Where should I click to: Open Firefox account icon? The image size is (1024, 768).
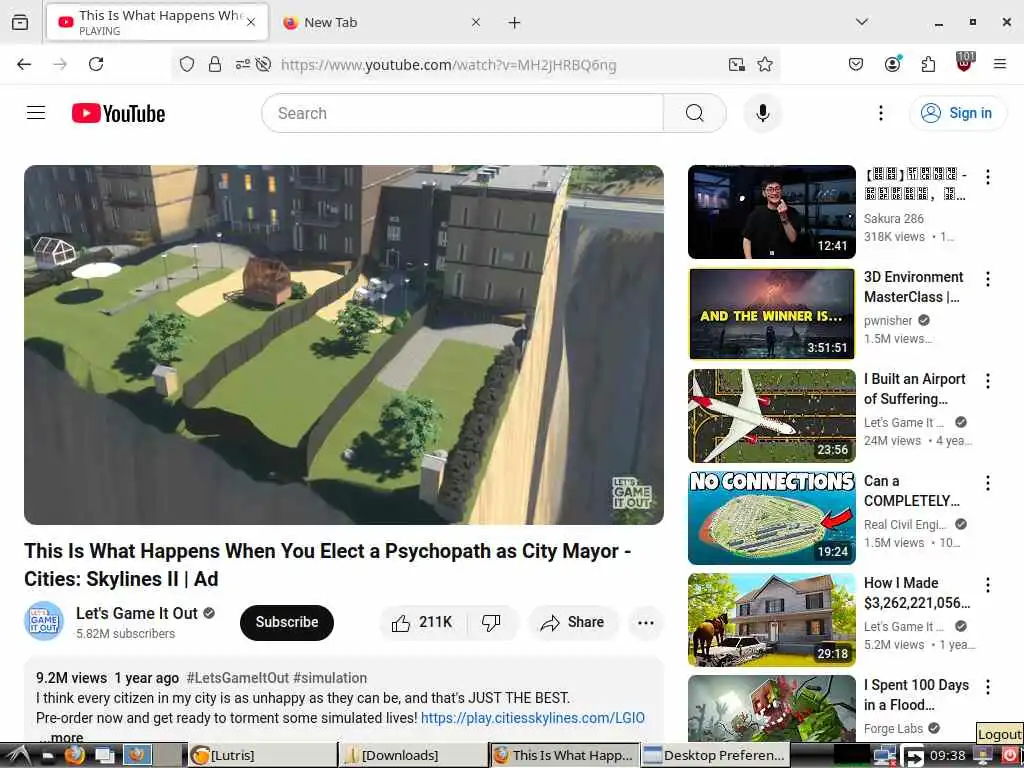[892, 64]
